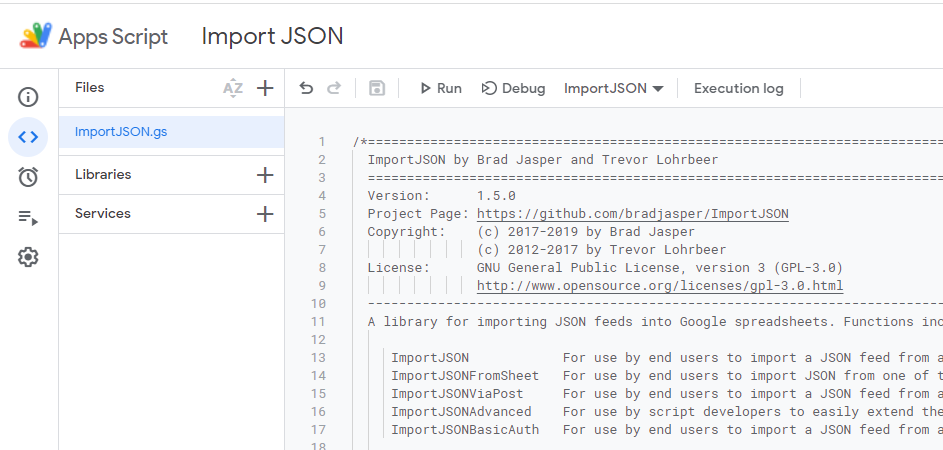Save project with floppy disk icon
The height and width of the screenshot is (450, 943).
tap(377, 88)
